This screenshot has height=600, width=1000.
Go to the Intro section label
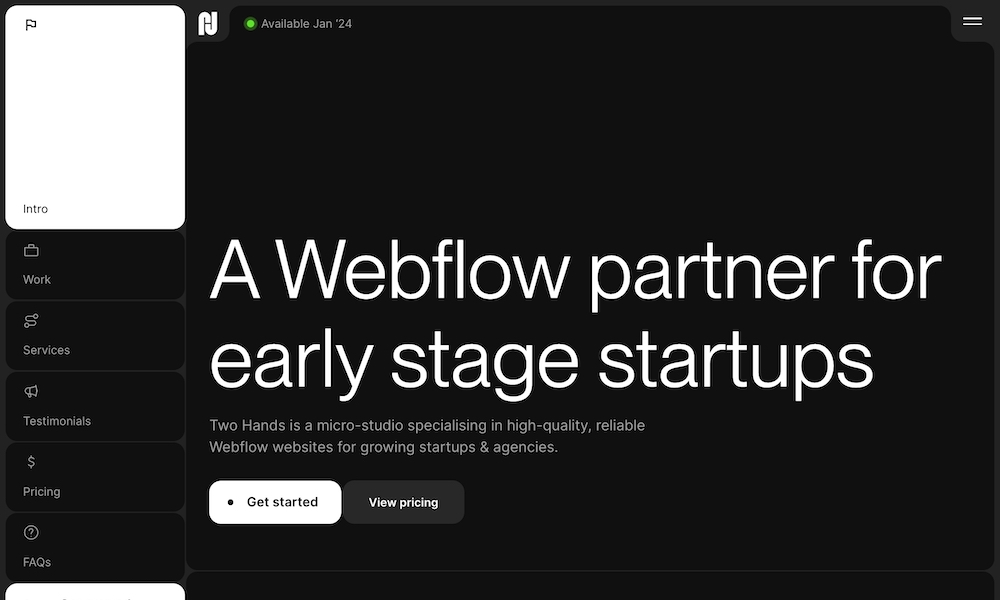[x=36, y=209]
